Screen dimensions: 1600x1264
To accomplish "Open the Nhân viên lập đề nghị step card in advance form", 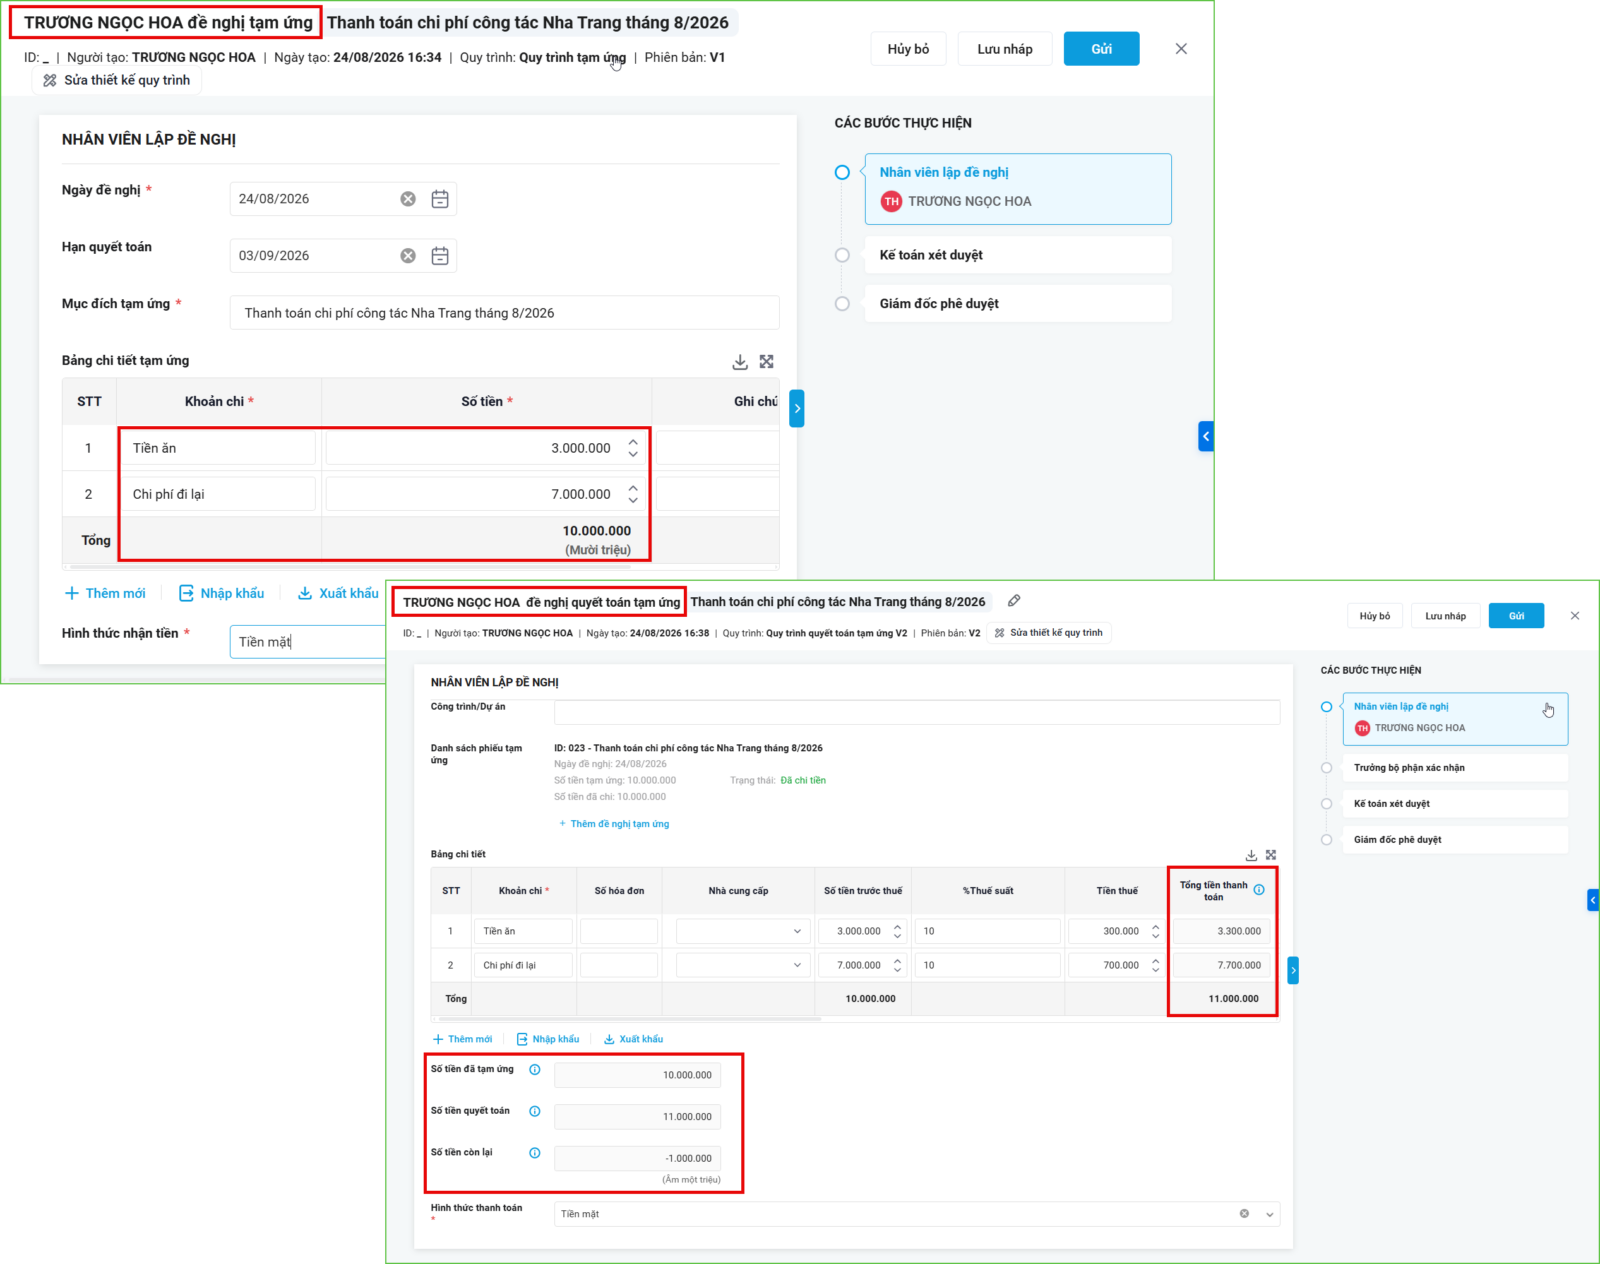I will (x=1018, y=189).
